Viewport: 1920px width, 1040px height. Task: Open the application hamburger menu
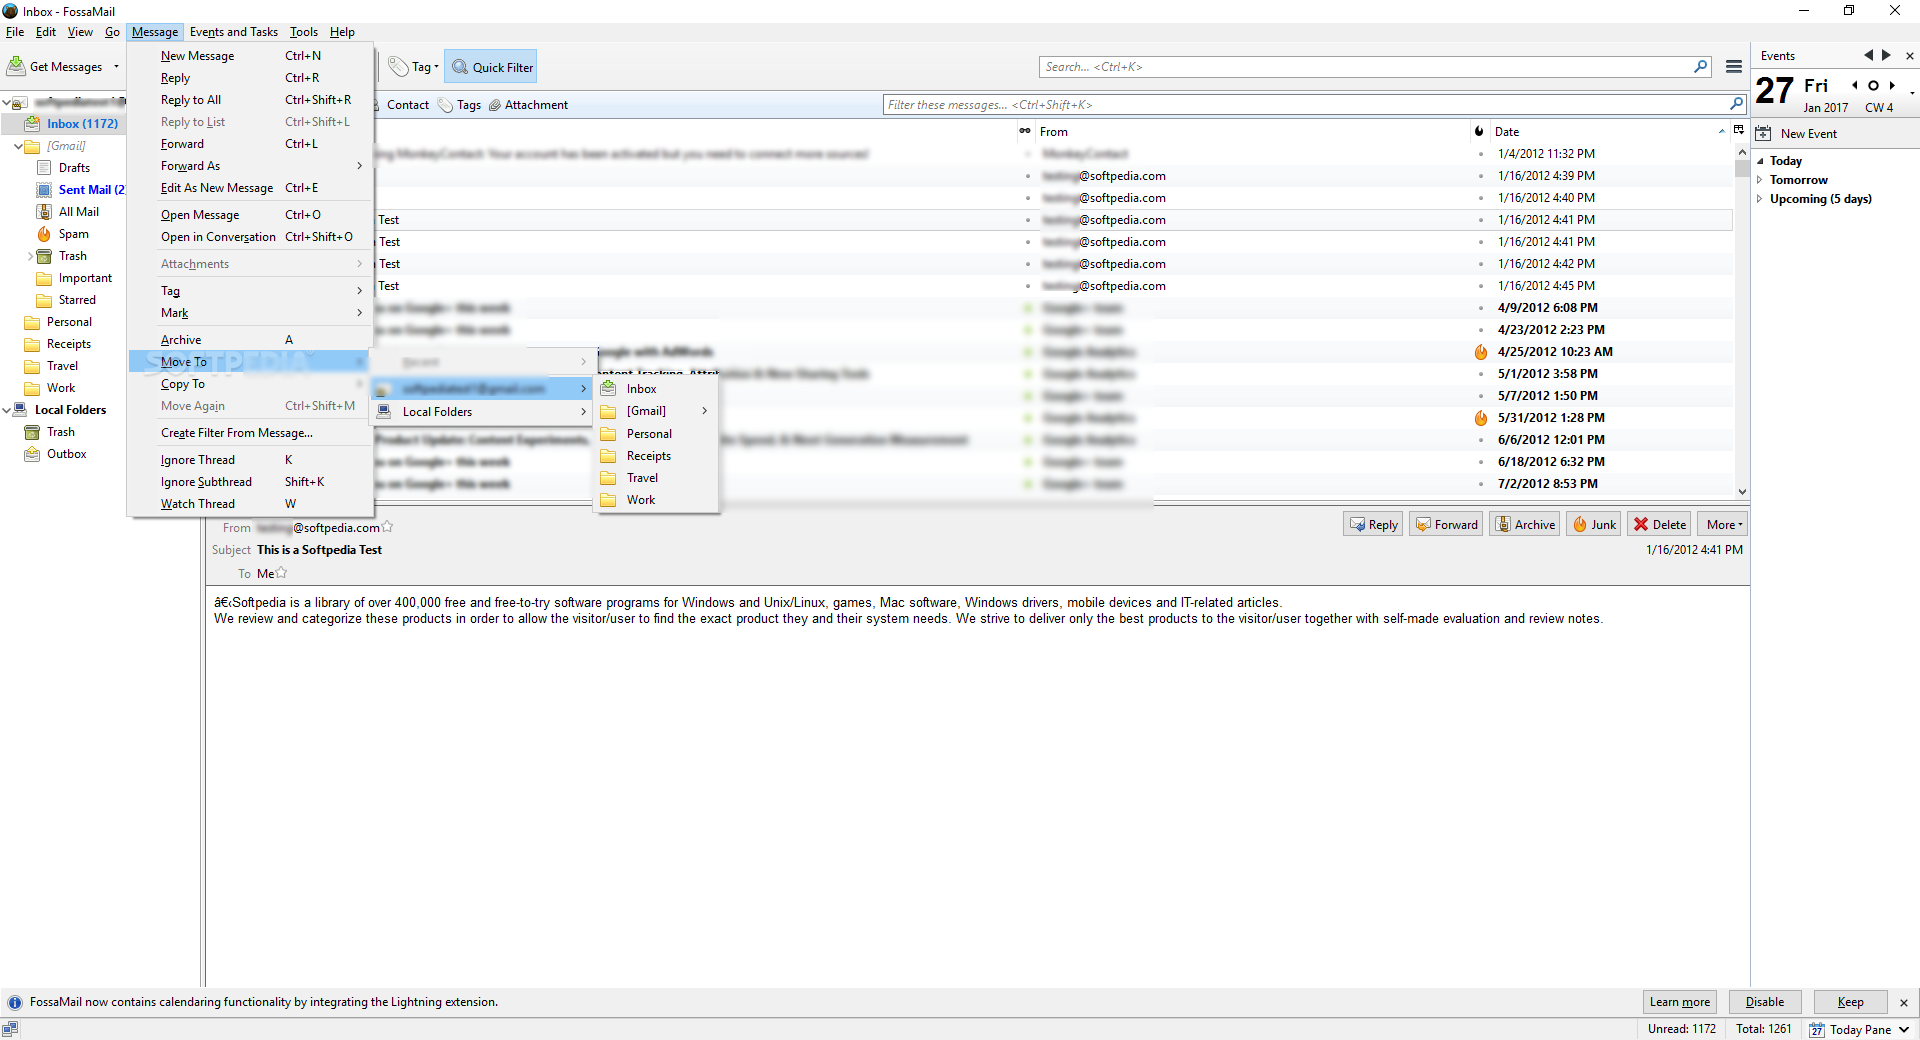point(1734,67)
